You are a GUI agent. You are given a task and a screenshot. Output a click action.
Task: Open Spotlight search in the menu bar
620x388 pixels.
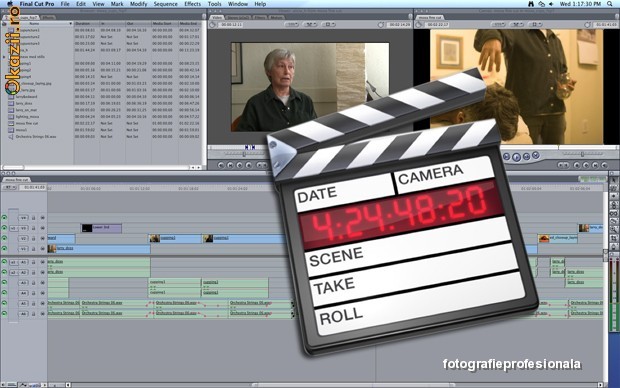tap(610, 4)
